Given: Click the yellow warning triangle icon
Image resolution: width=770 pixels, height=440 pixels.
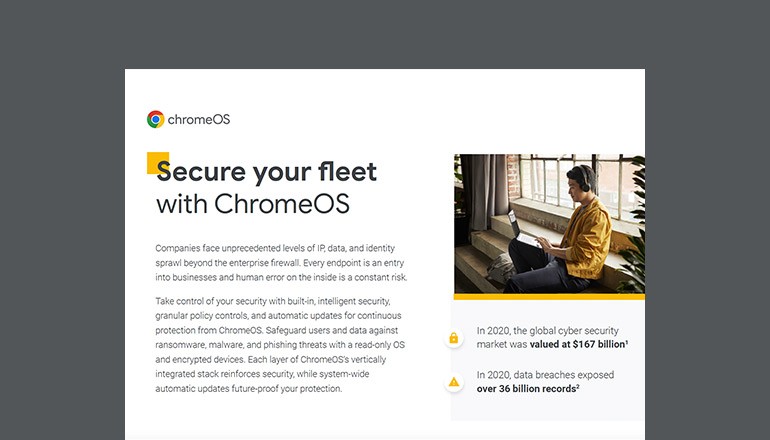Looking at the screenshot, I should coord(454,381).
